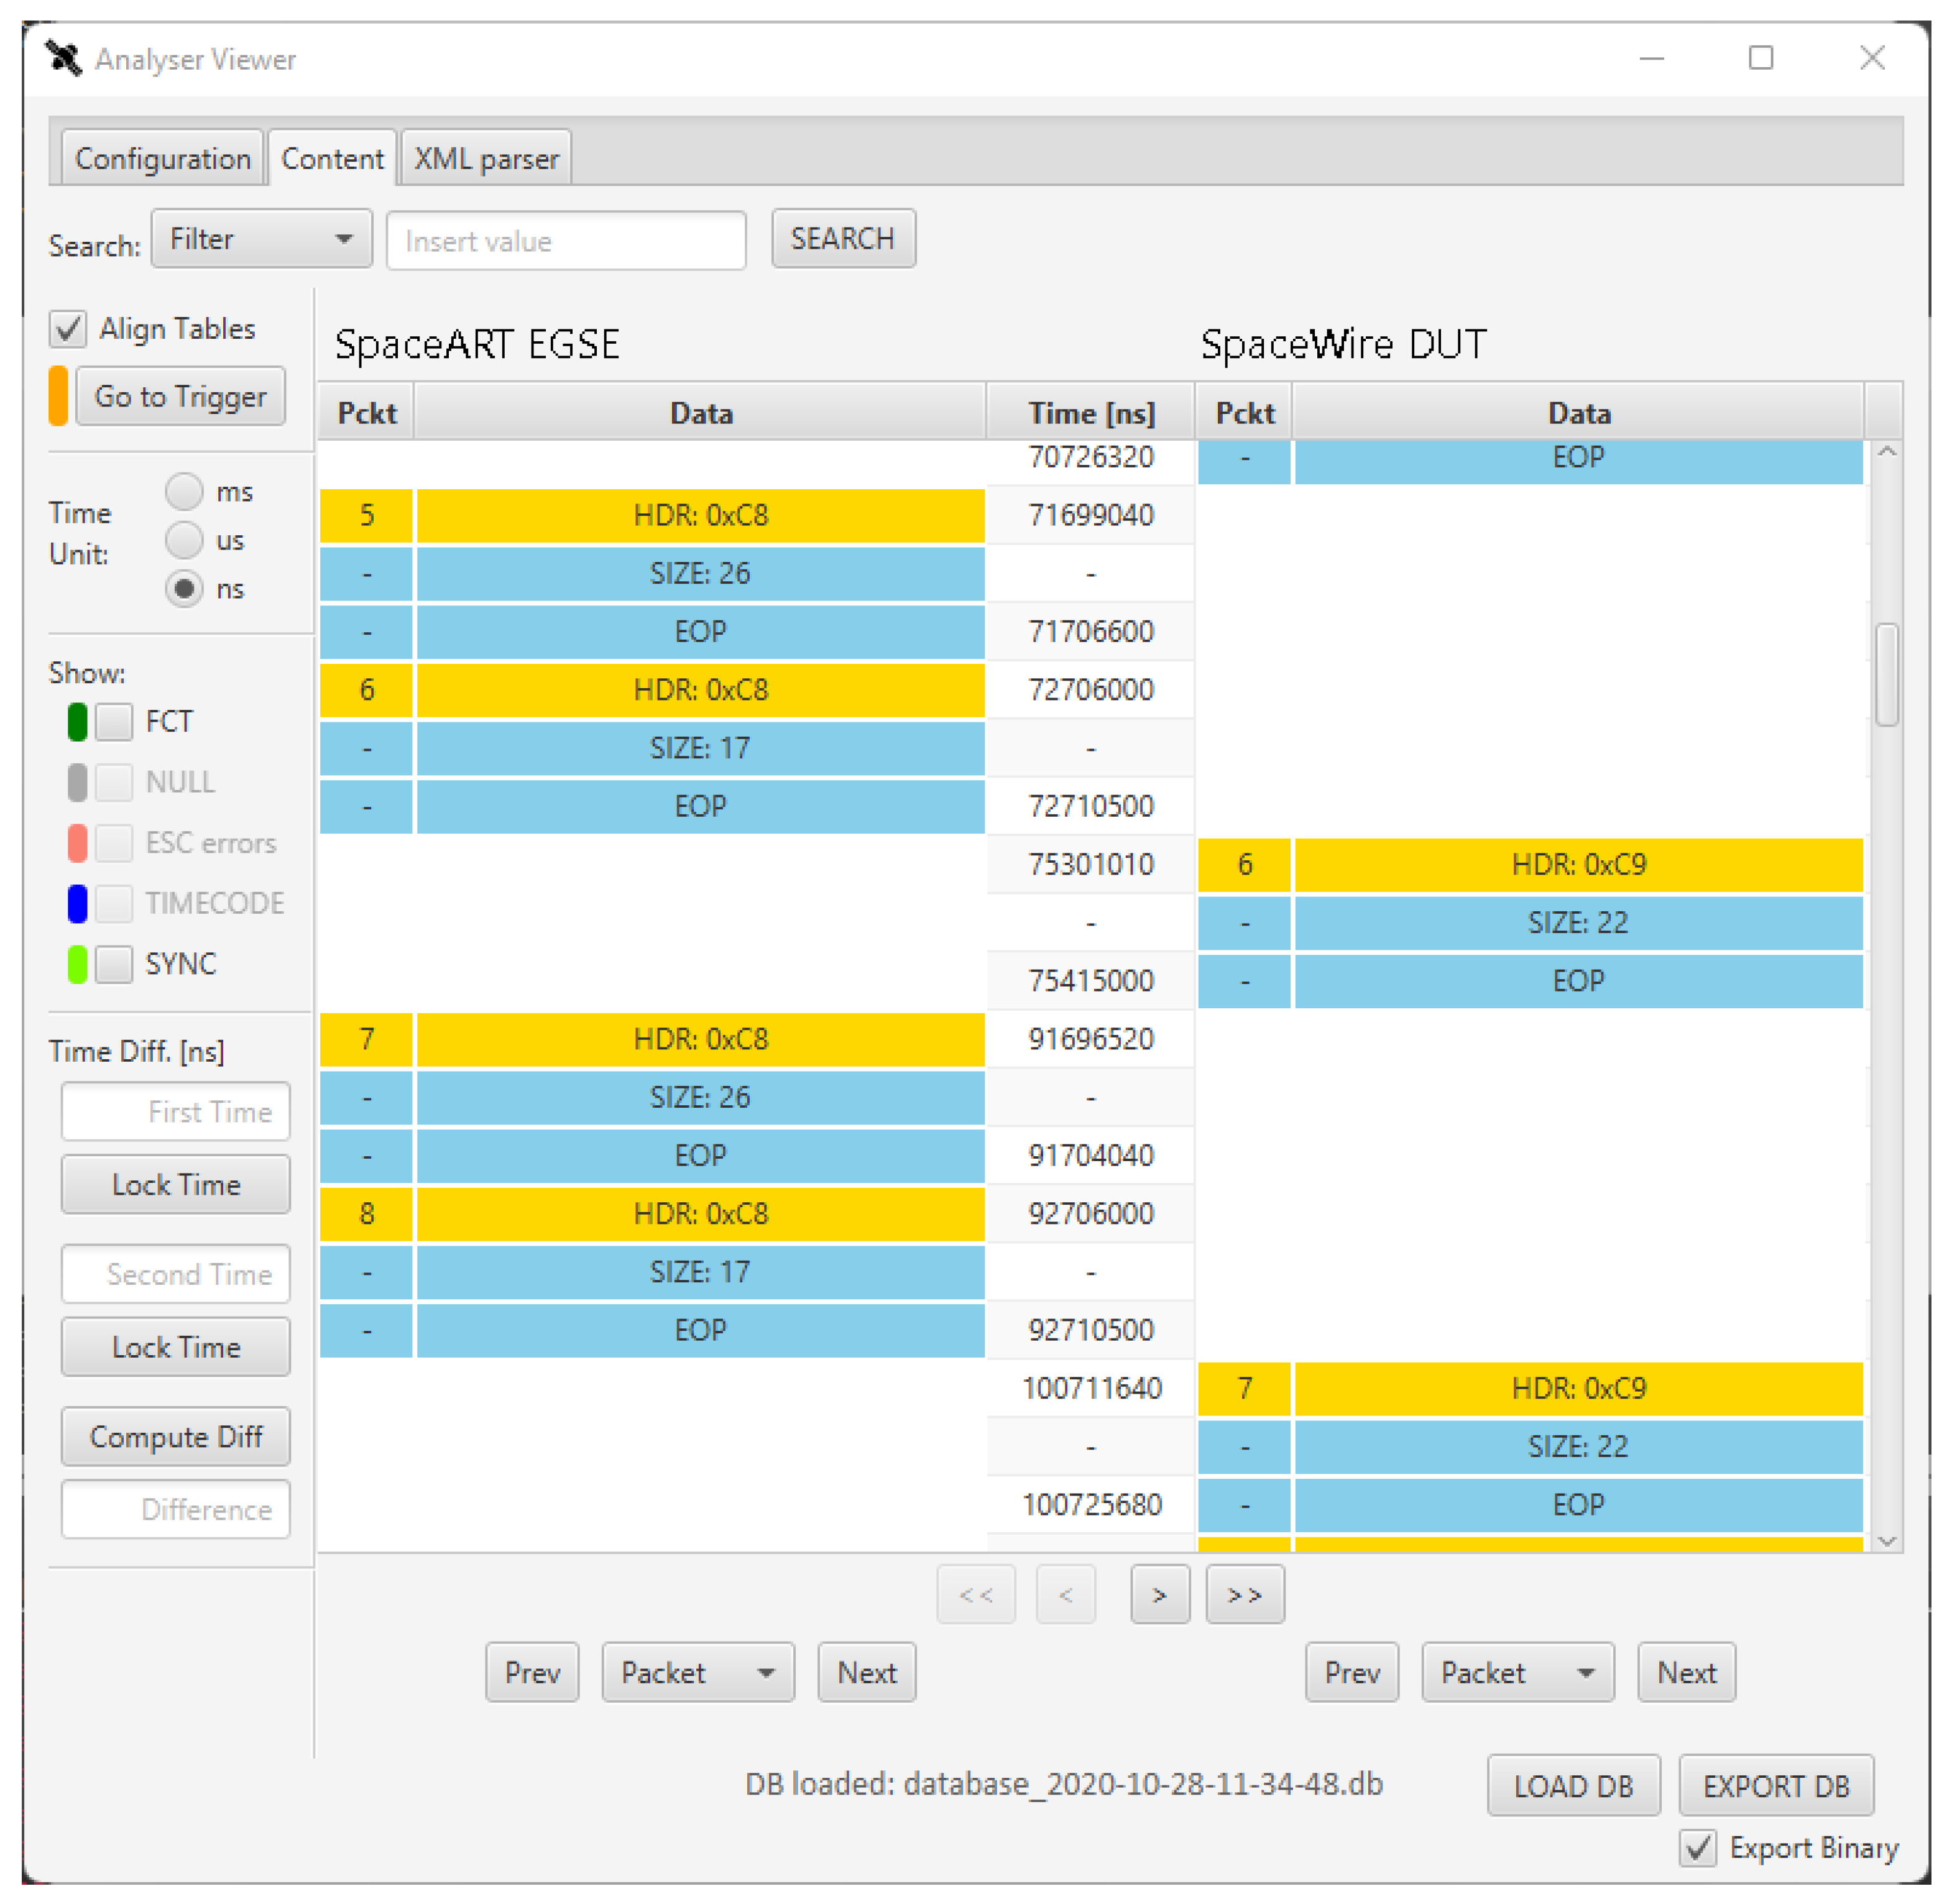Maximize the Analyser Viewer window

(1760, 58)
